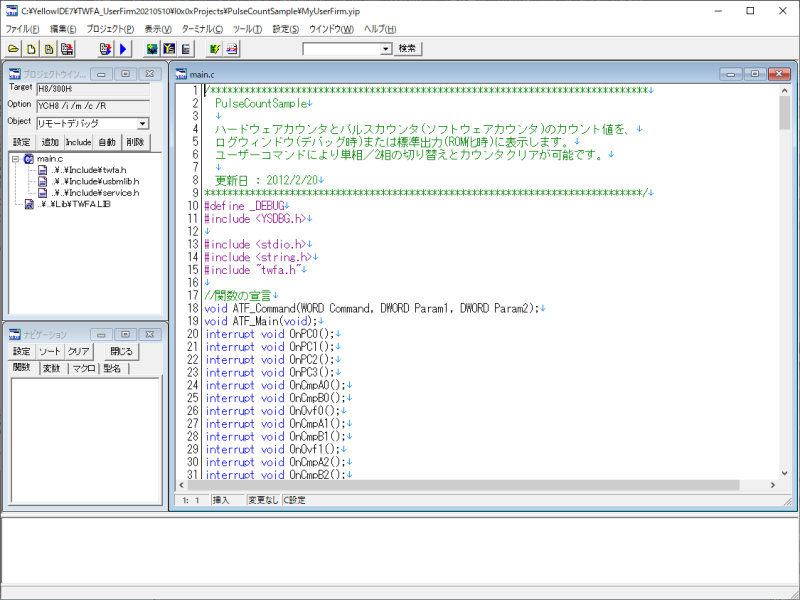Run the program with the blue triangle icon
800x600 pixels.
(x=123, y=49)
